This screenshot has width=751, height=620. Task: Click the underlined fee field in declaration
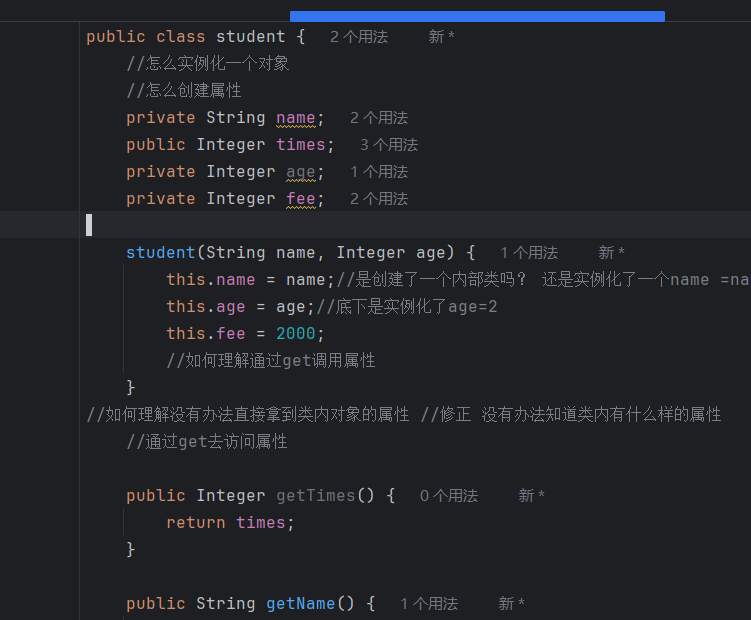301,199
